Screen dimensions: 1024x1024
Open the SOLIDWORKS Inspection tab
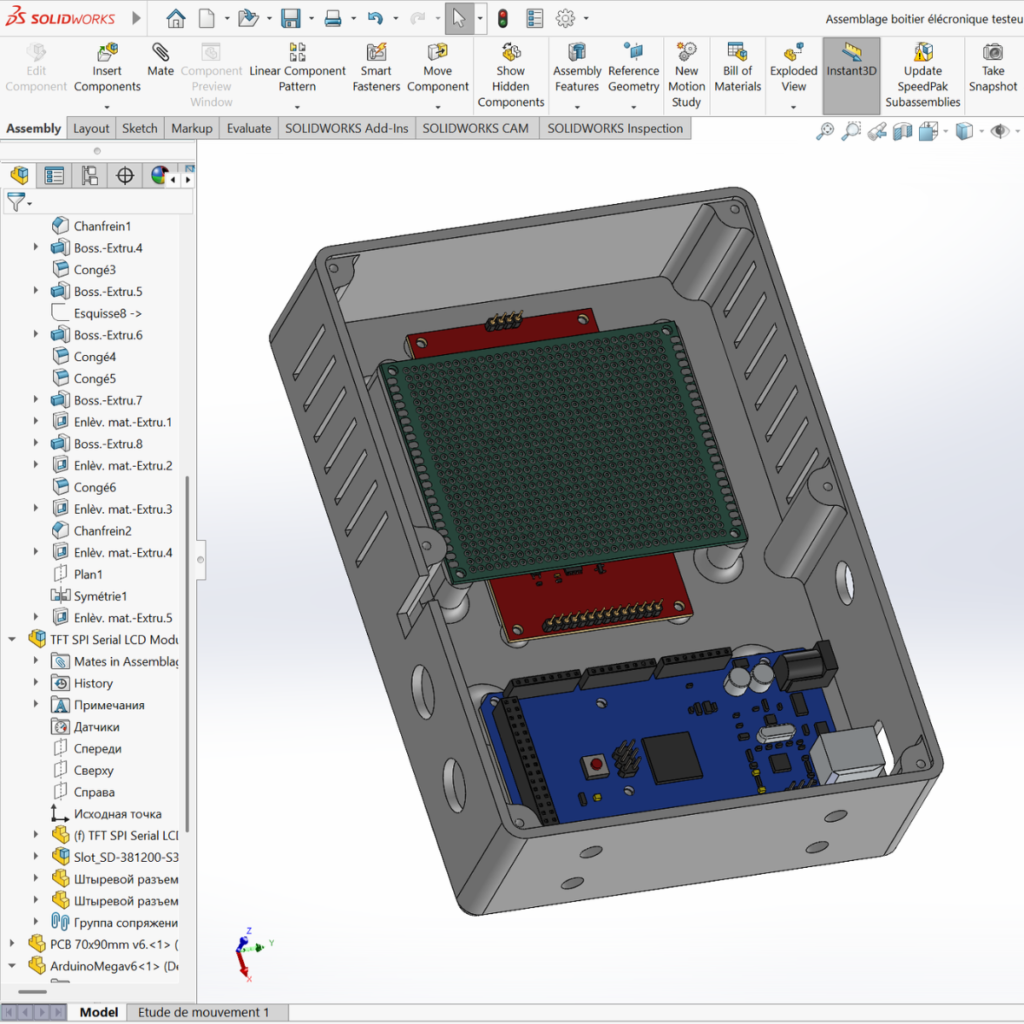click(615, 128)
